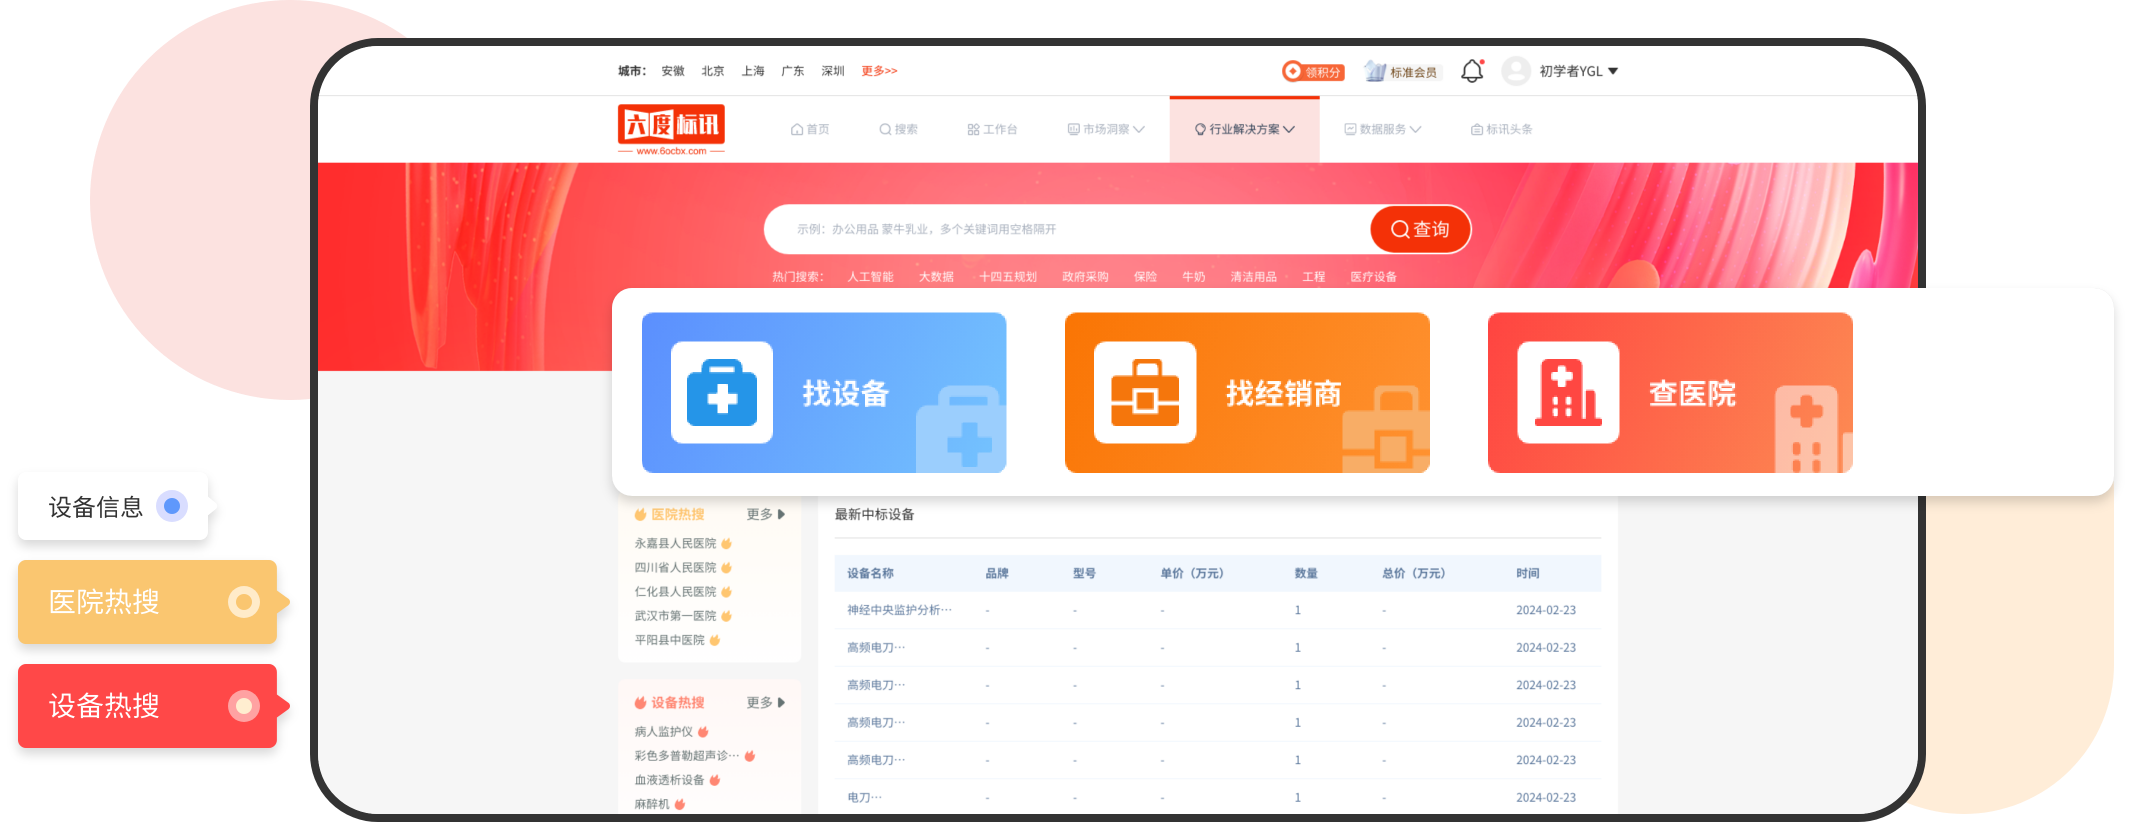Image resolution: width=2132 pixels, height=822 pixels.
Task: Click the fire icon next to 平阳县中医院
Action: coord(715,640)
